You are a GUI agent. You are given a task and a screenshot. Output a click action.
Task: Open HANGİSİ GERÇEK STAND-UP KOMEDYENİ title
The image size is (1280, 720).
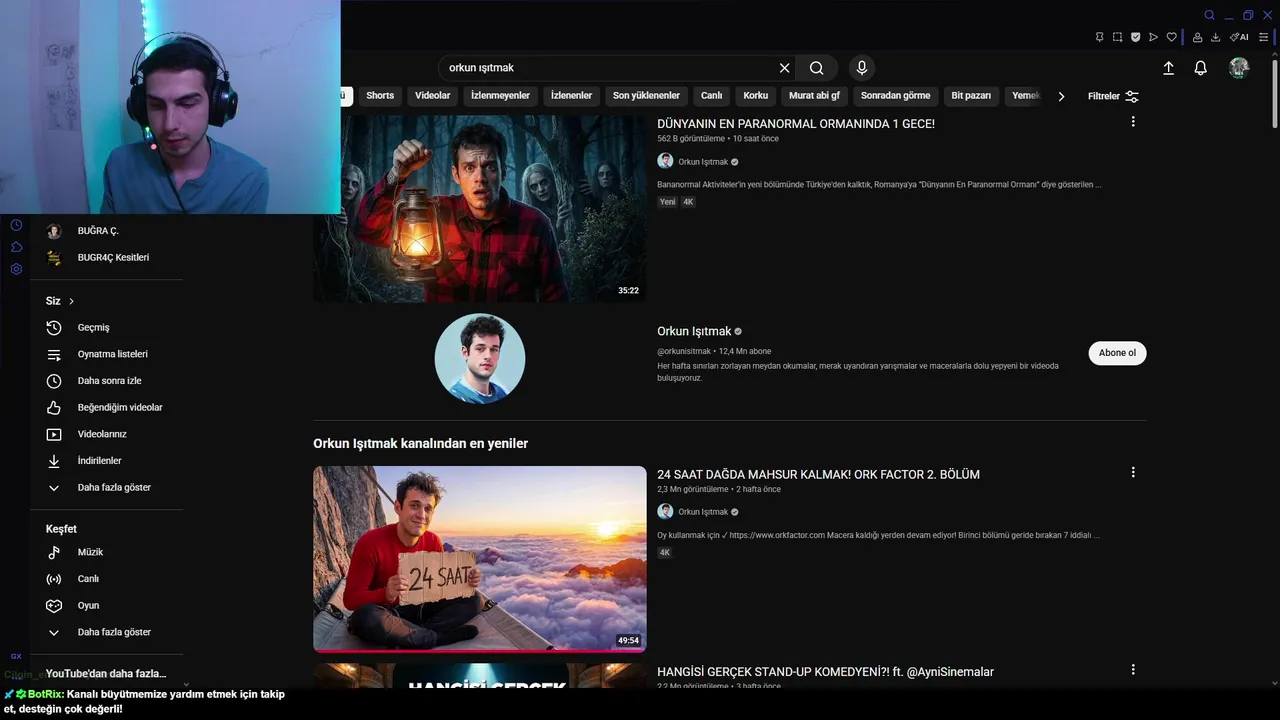coord(825,672)
